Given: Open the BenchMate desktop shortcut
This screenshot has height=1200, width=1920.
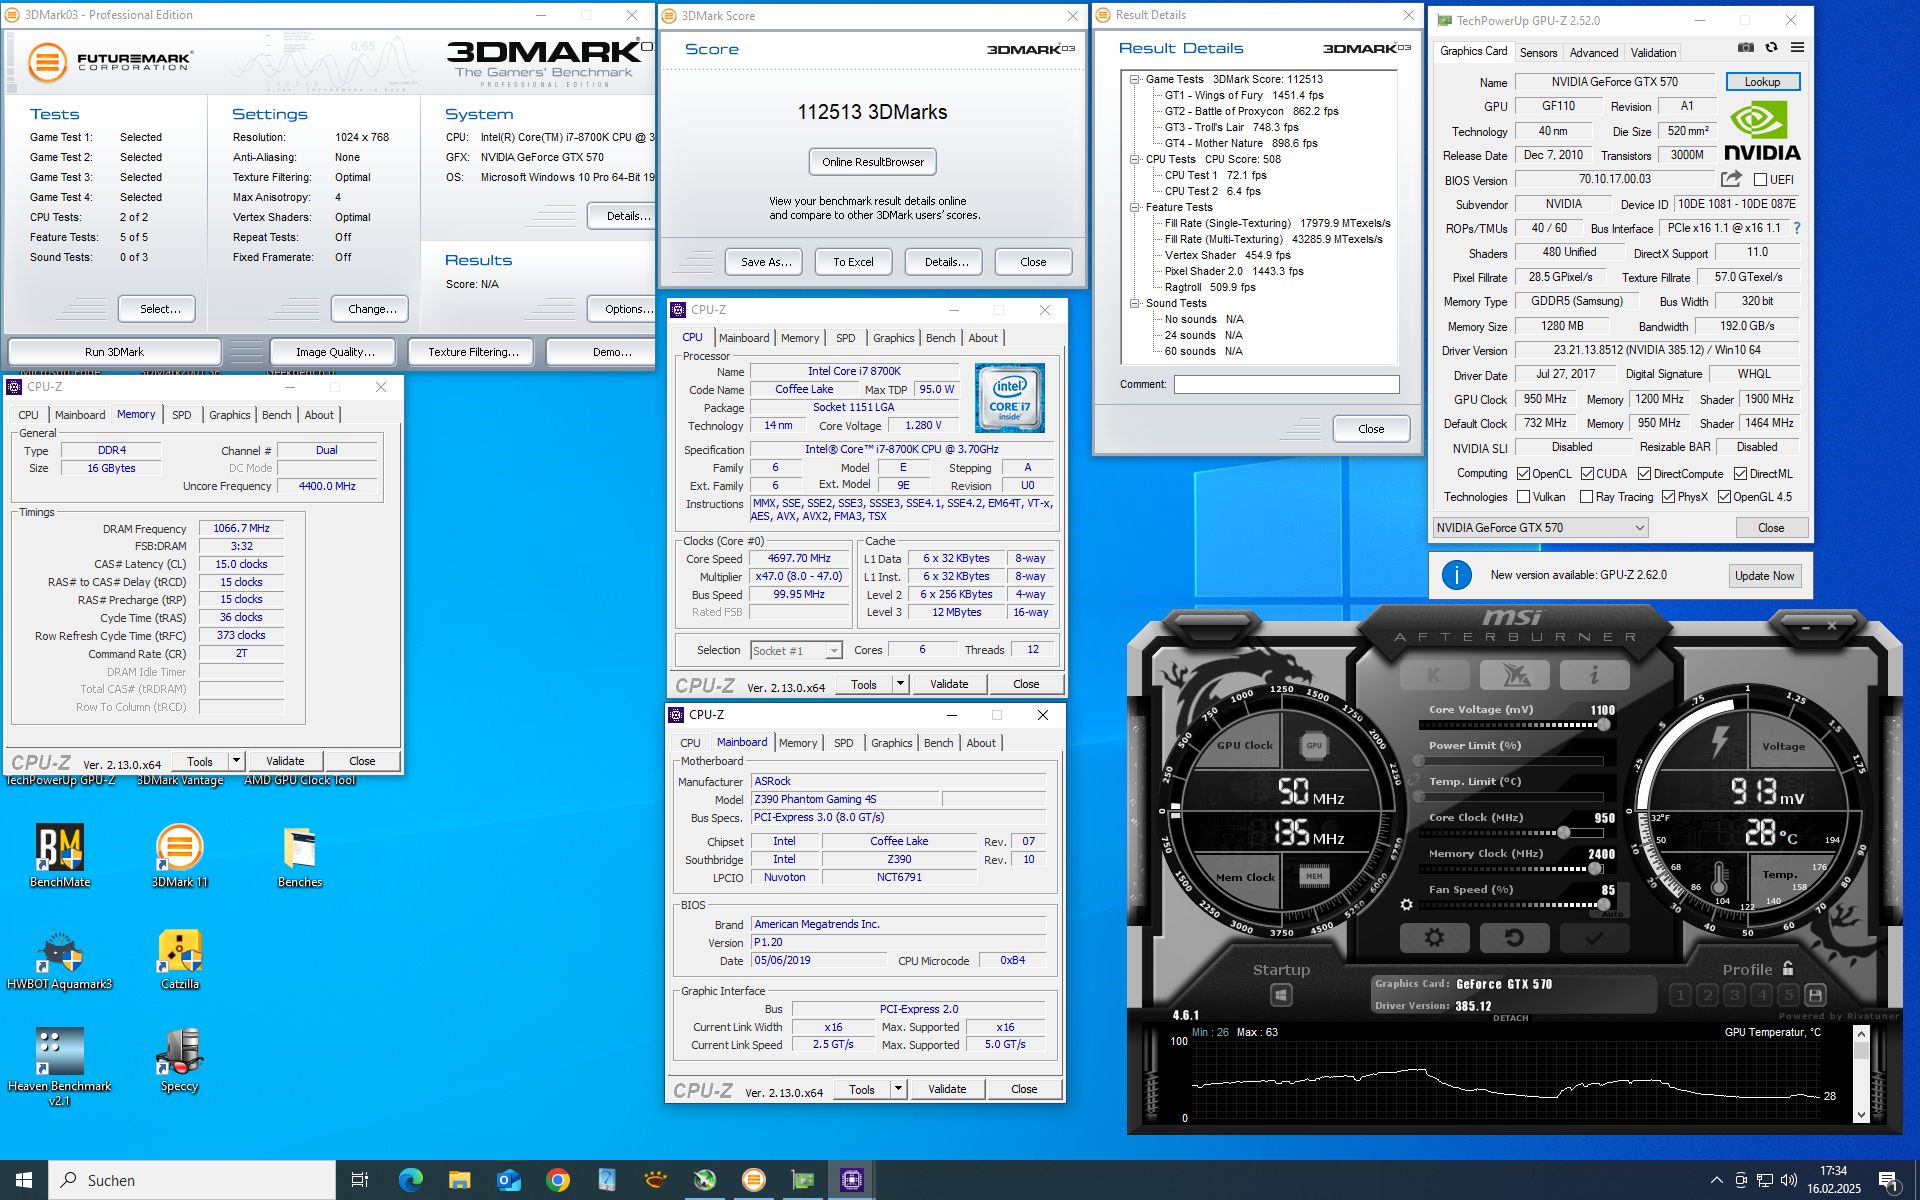Looking at the screenshot, I should tap(60, 857).
